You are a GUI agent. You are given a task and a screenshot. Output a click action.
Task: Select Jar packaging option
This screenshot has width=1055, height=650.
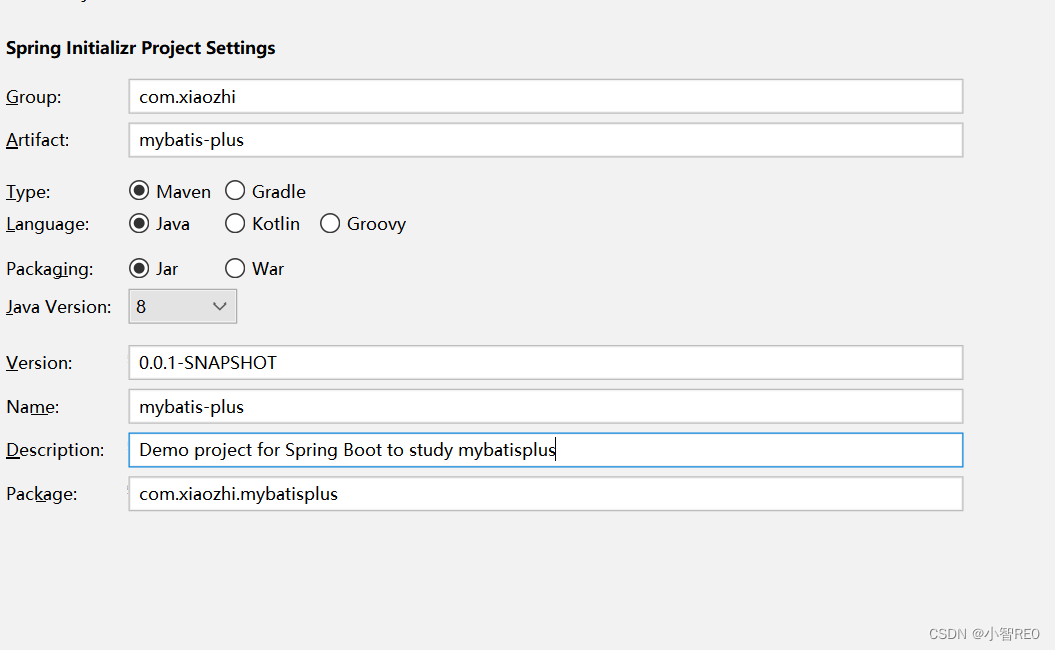(x=139, y=268)
